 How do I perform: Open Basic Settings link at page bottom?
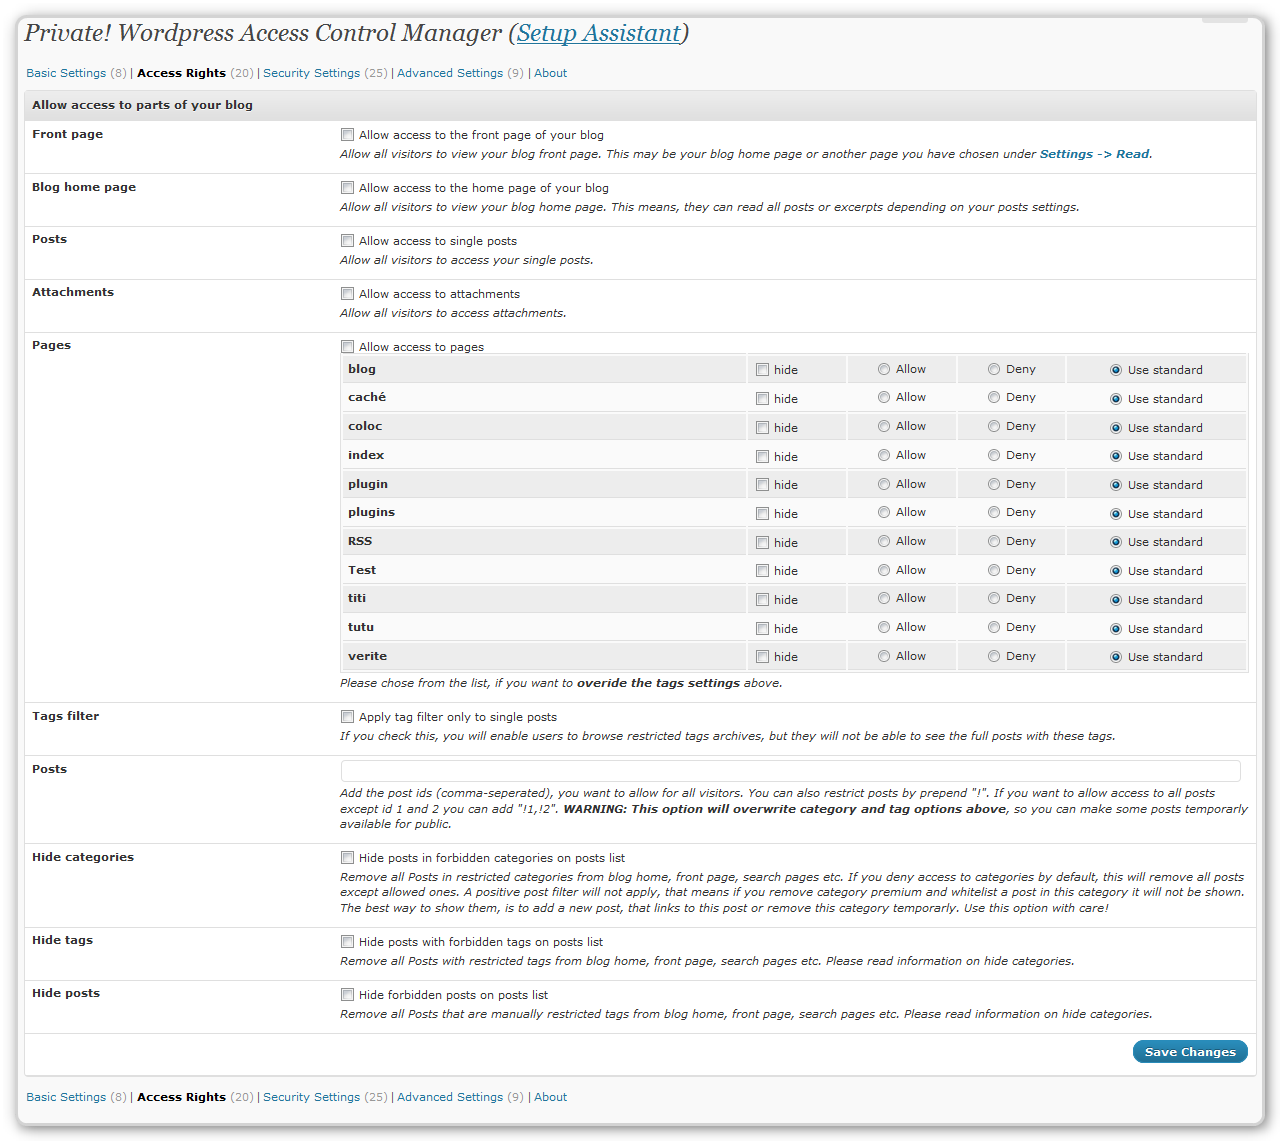[66, 1097]
